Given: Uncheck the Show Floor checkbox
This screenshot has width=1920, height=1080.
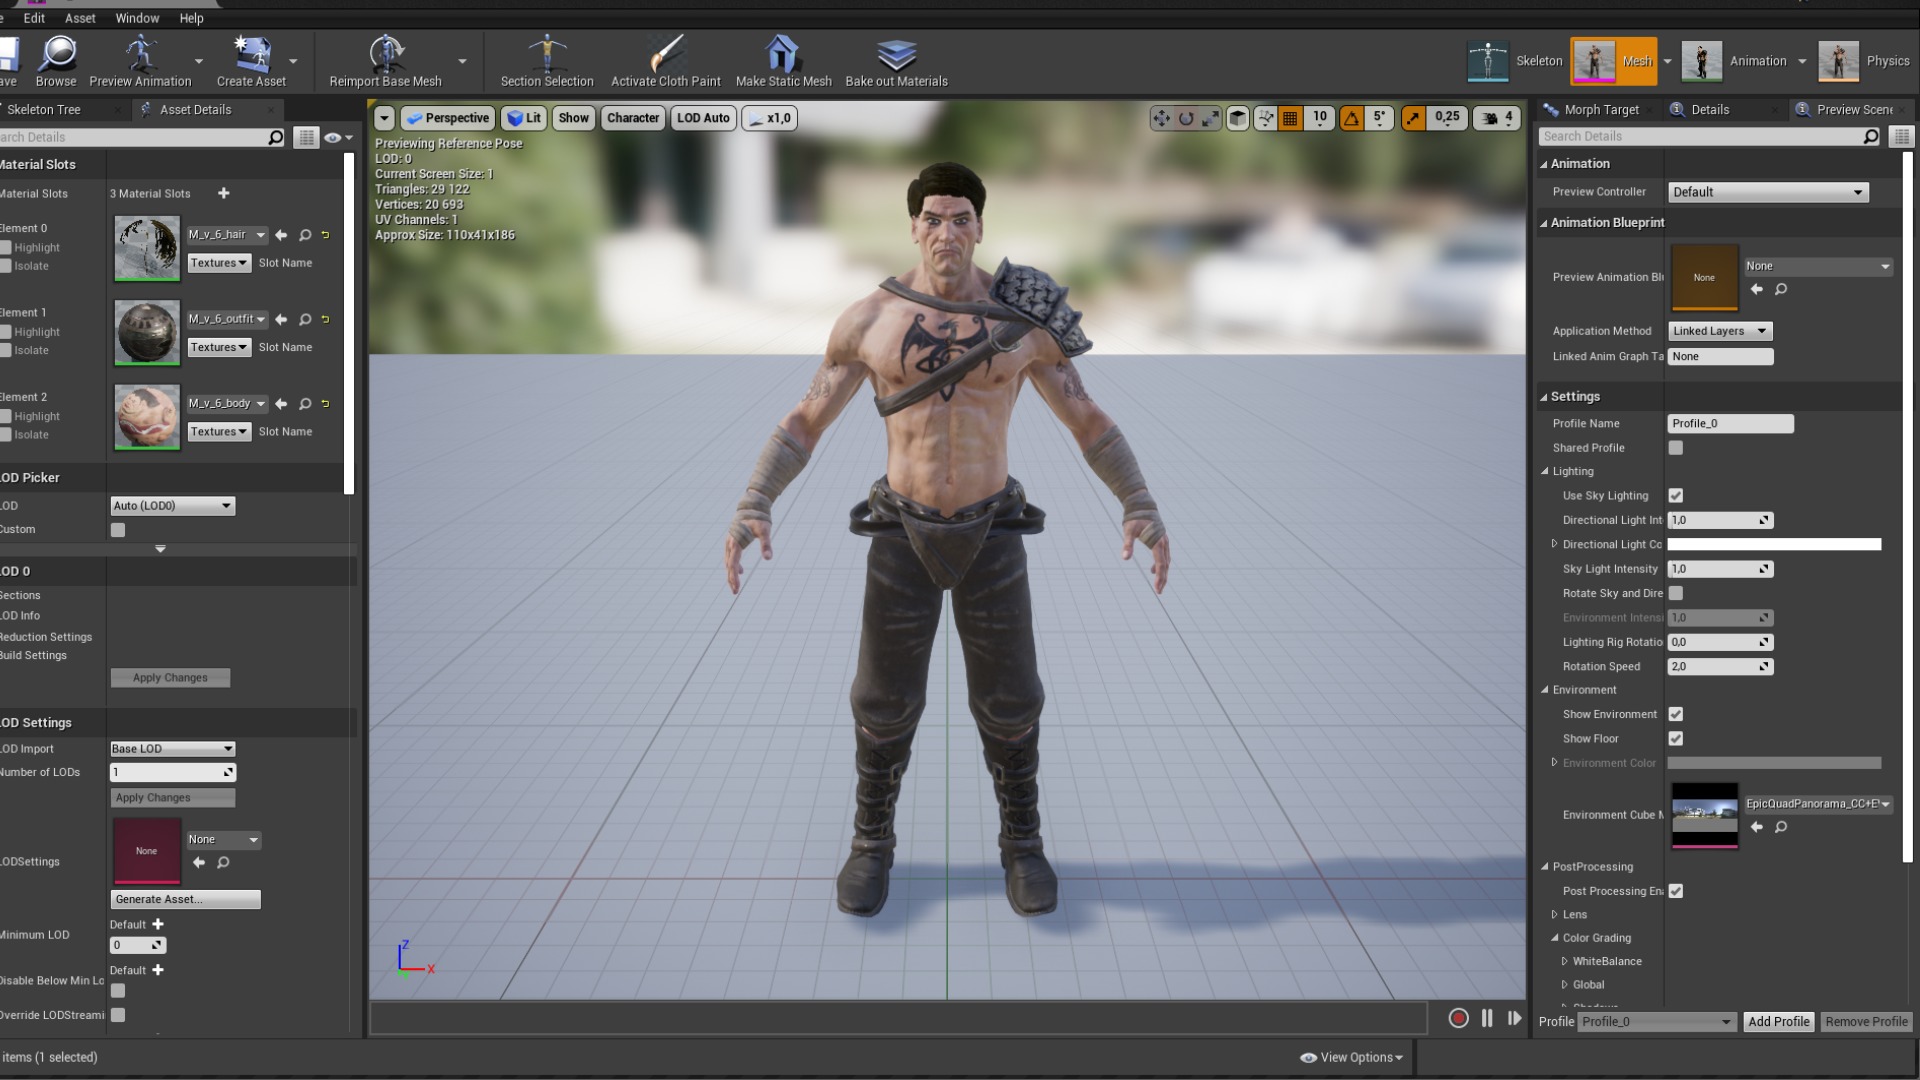Looking at the screenshot, I should (x=1676, y=739).
